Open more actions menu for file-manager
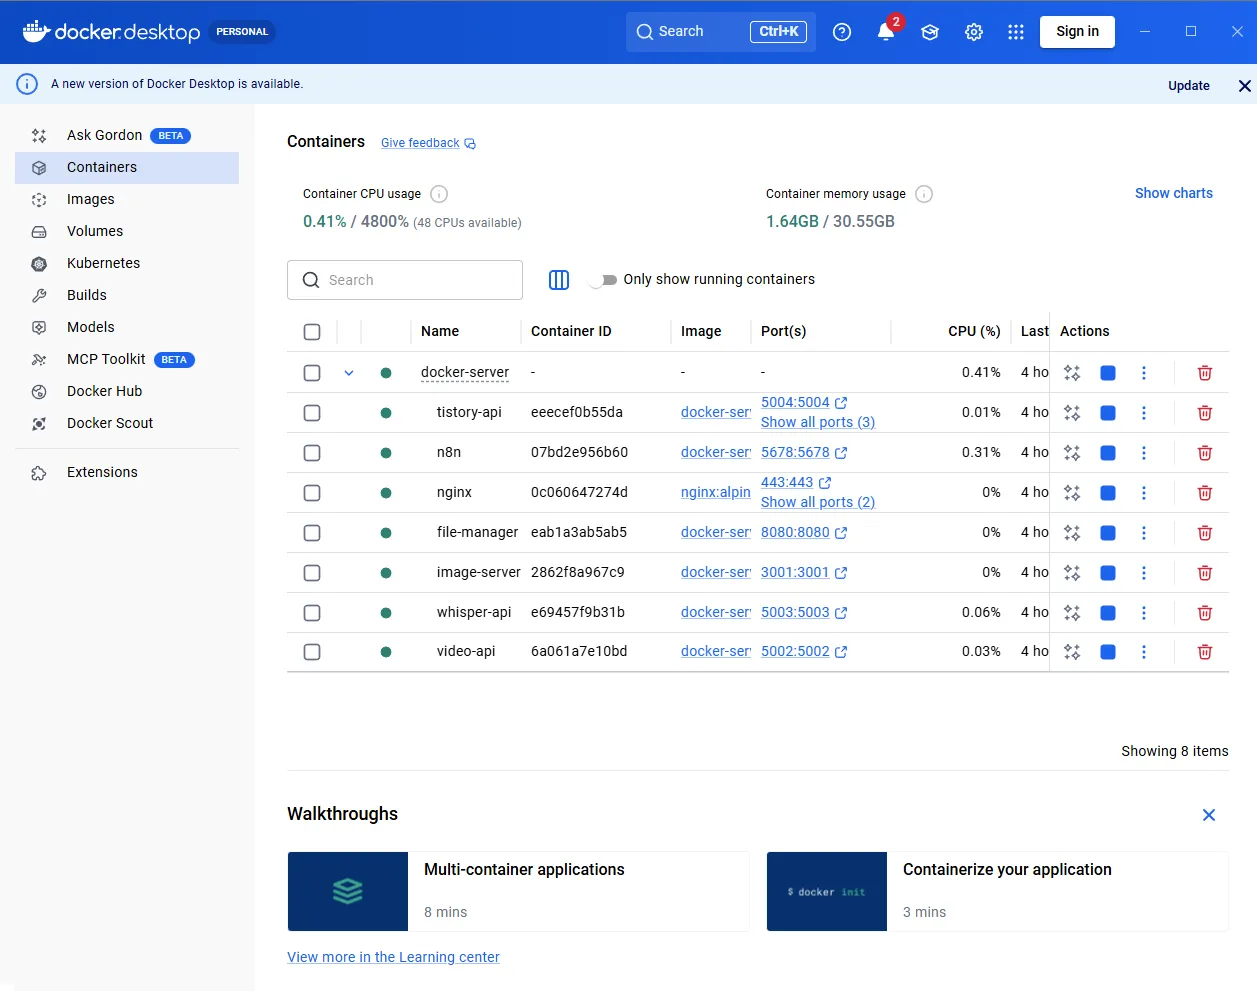Image resolution: width=1257 pixels, height=991 pixels. coord(1144,533)
